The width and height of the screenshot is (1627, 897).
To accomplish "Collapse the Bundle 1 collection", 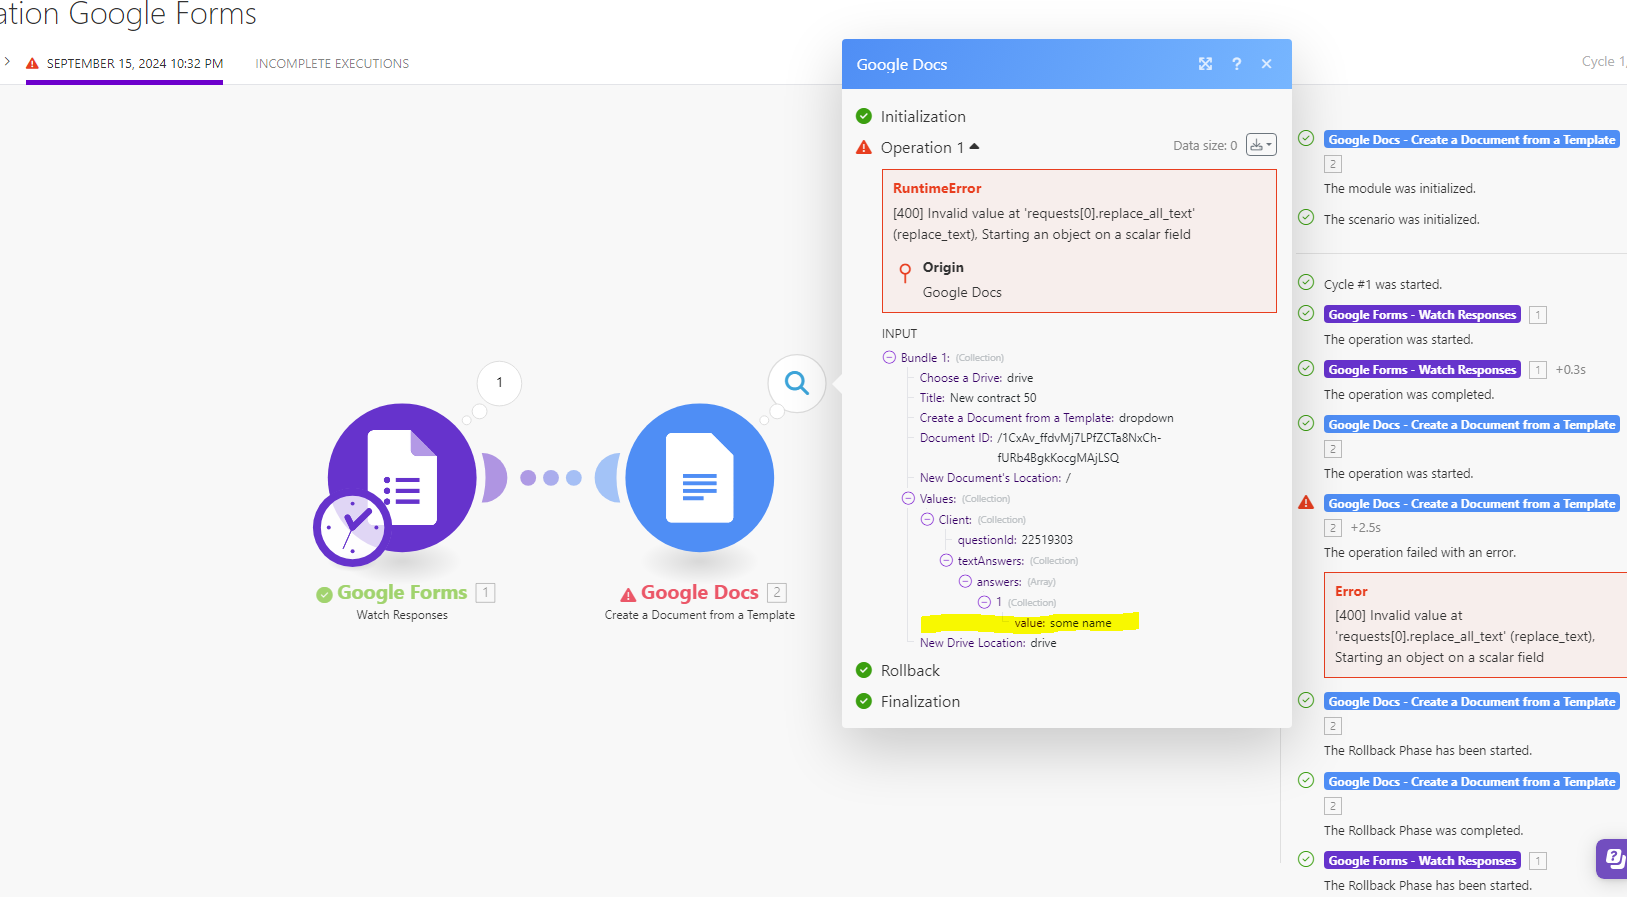I will [889, 357].
